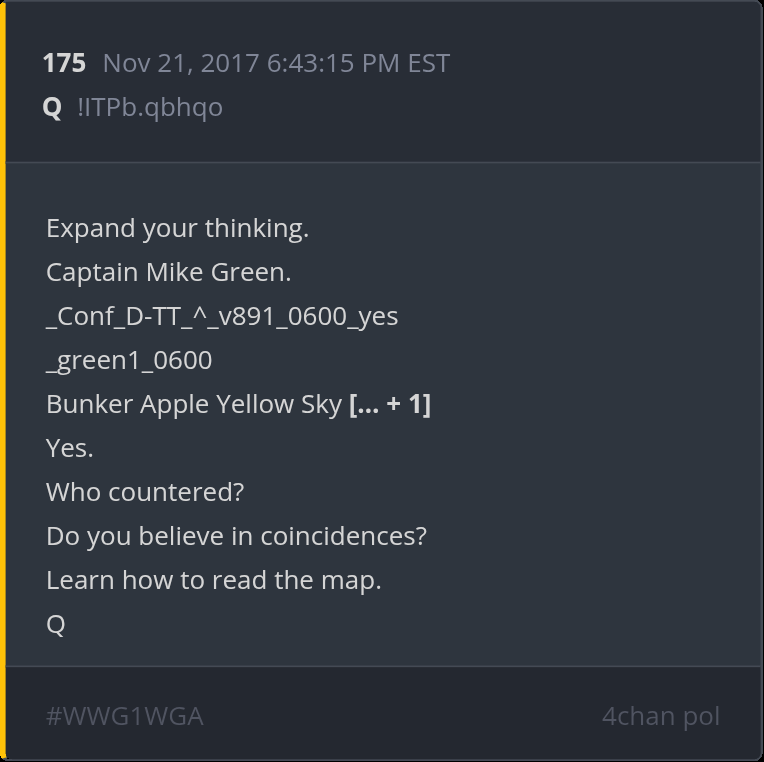Viewport: 764px width, 762px height.
Task: Click the _Conf_D-TT_^_v891_0600_yes text
Action: [222, 317]
